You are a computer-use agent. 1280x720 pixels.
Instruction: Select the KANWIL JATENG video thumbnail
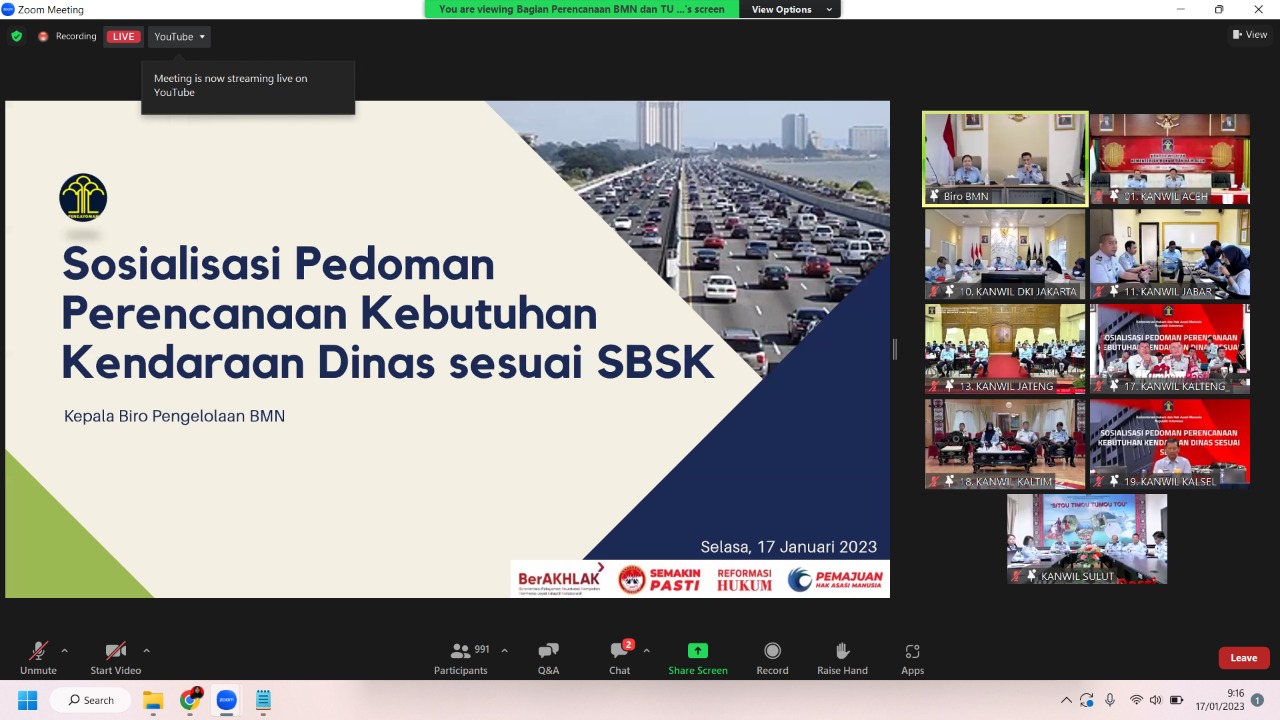point(1005,349)
